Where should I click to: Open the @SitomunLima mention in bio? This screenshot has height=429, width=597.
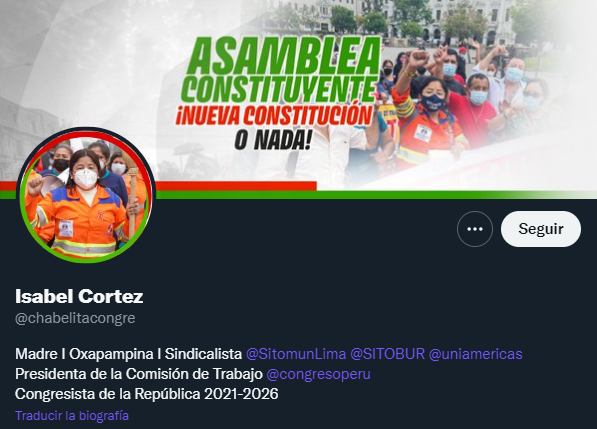pyautogui.click(x=296, y=354)
